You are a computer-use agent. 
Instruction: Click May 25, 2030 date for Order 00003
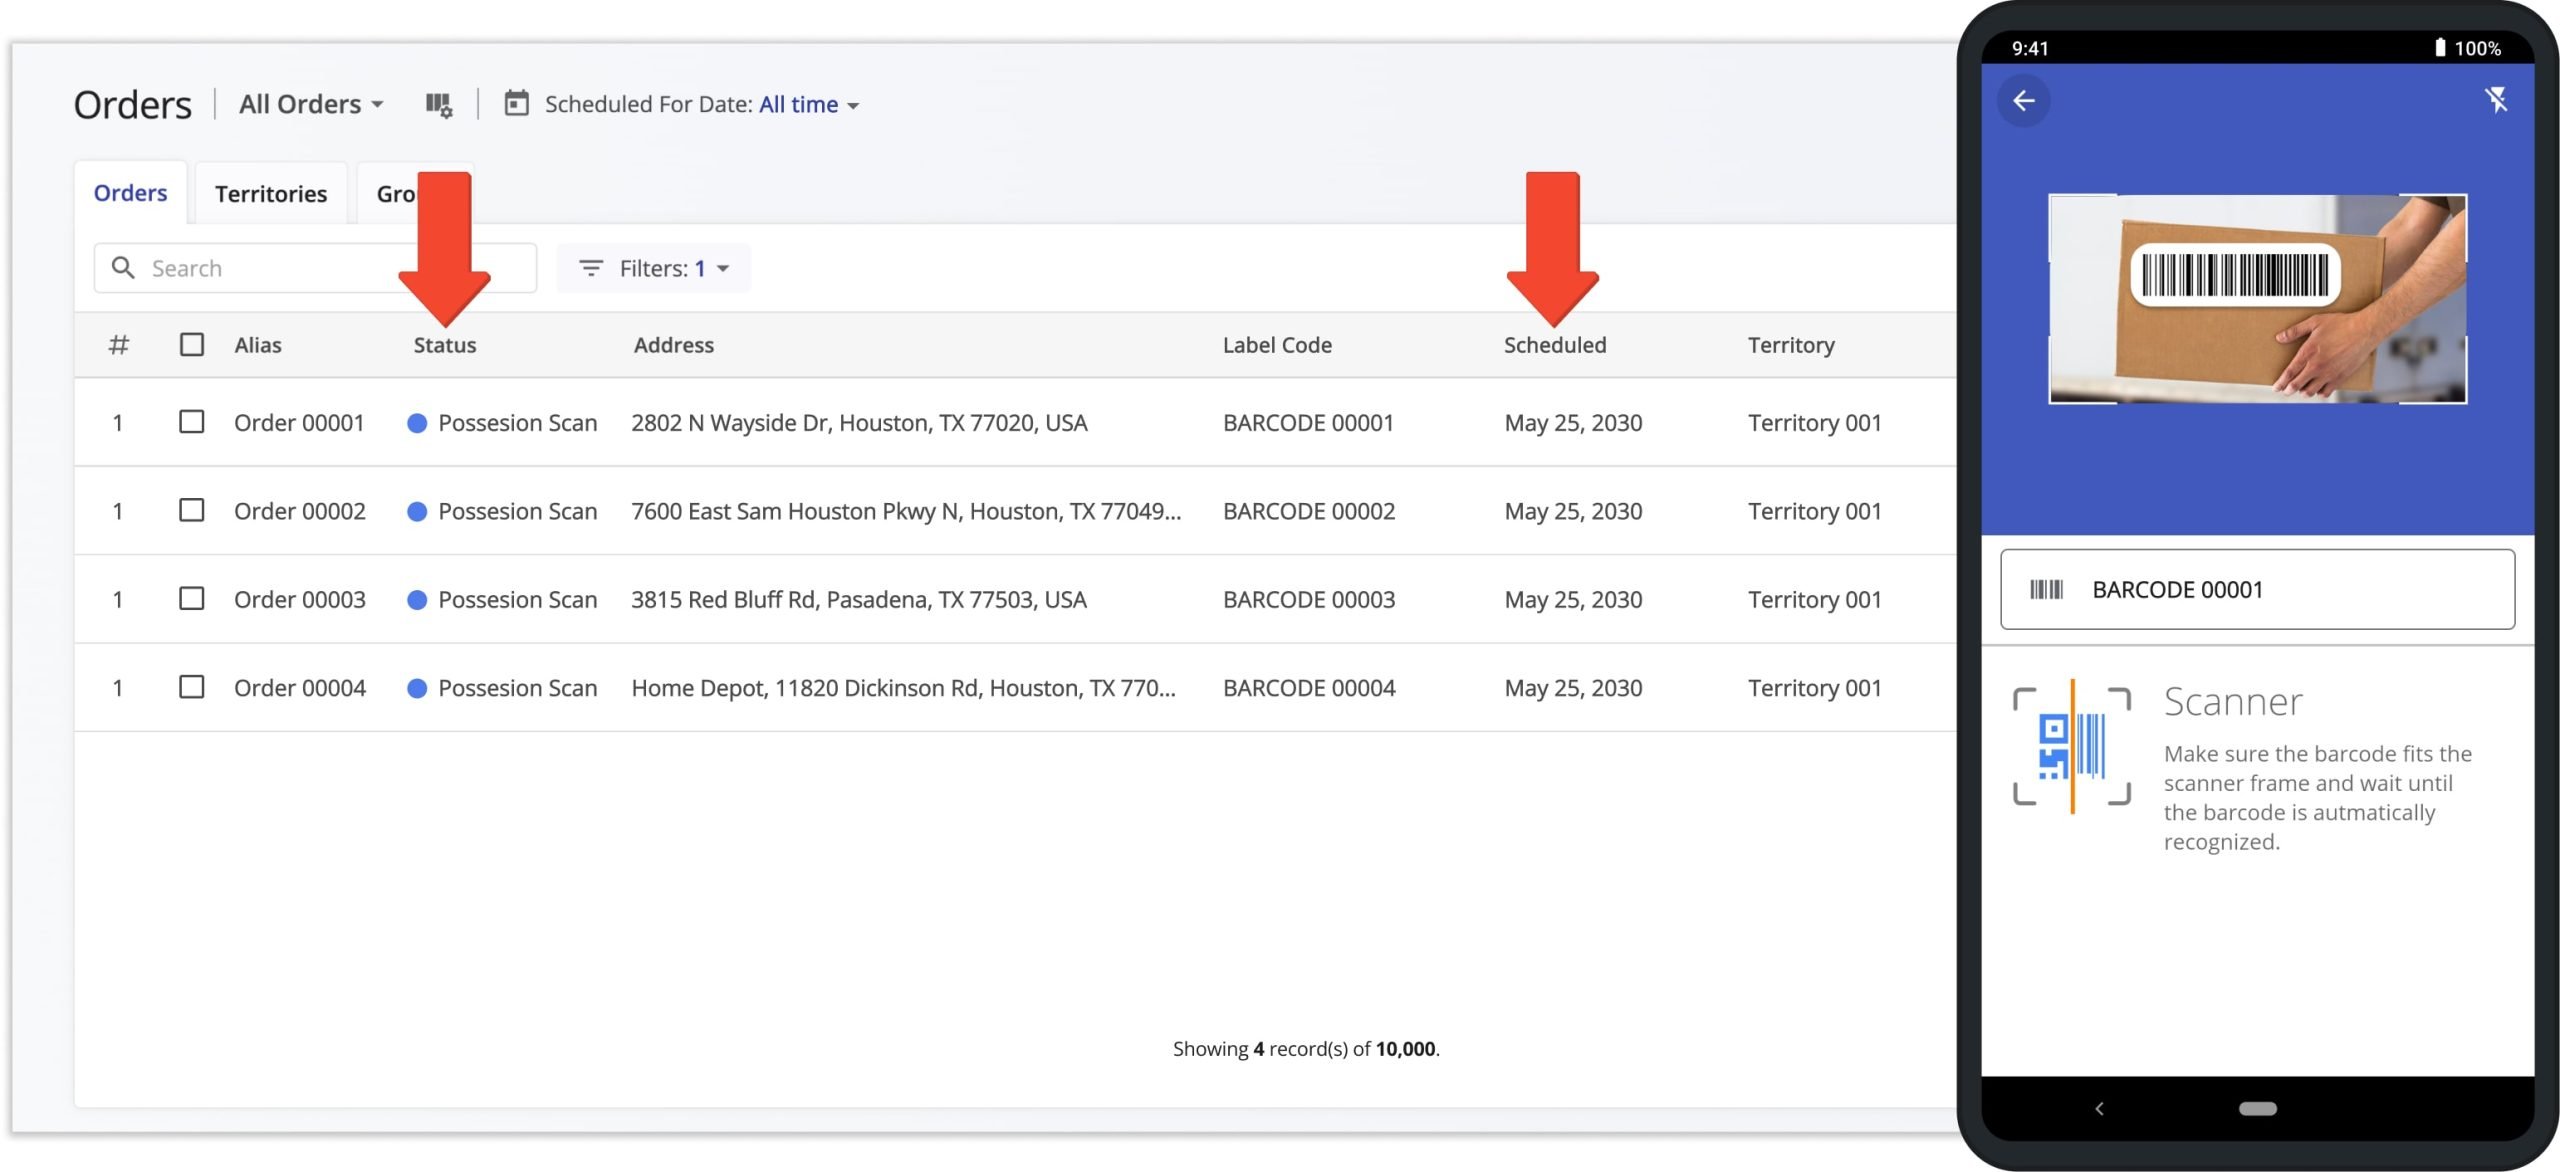click(x=1573, y=599)
